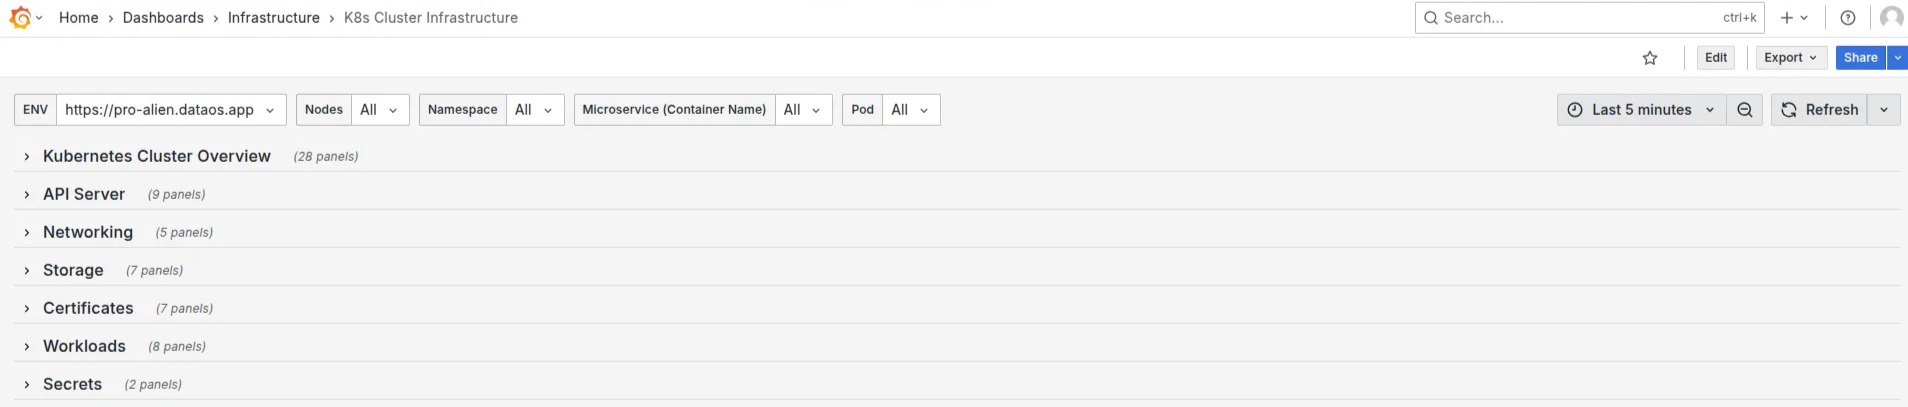
Task: Click the Grafana logo icon
Action: (20, 17)
